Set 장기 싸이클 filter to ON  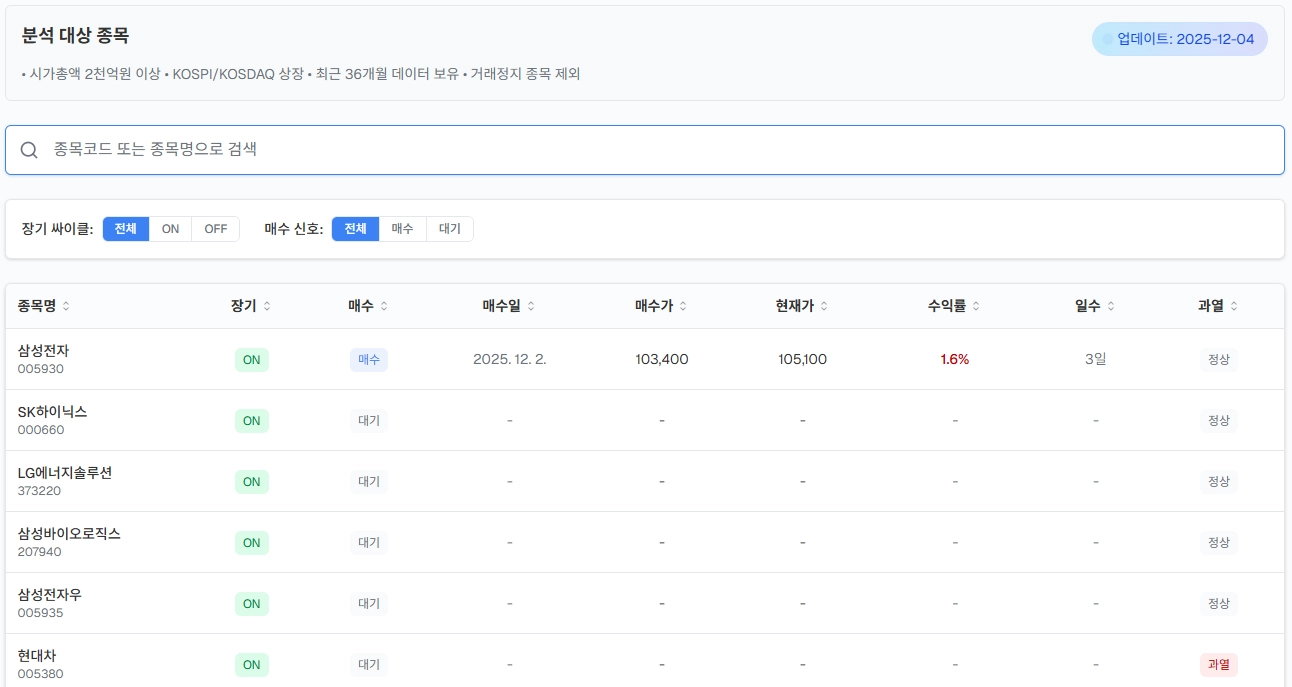[x=170, y=229]
